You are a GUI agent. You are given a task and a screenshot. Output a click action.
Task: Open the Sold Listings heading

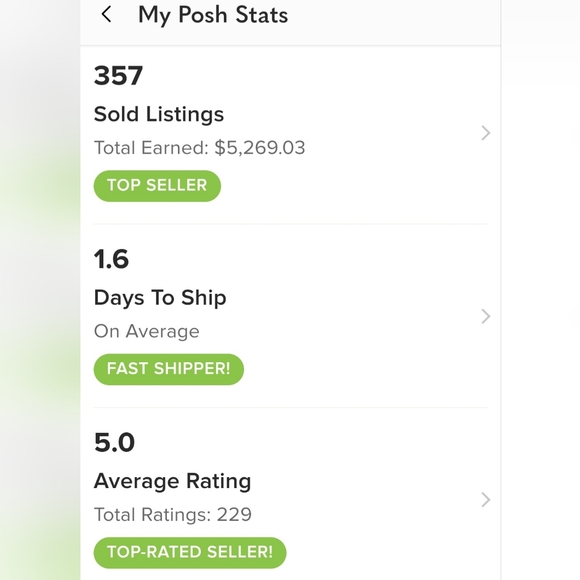(159, 114)
